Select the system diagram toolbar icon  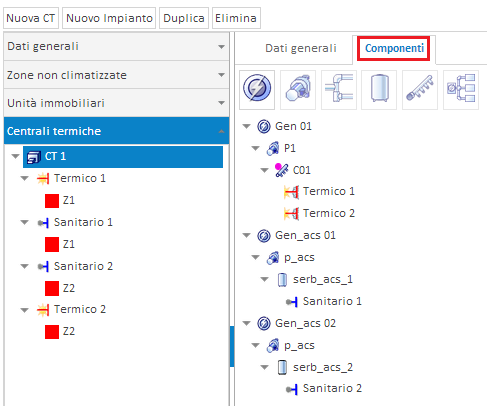[x=461, y=89]
